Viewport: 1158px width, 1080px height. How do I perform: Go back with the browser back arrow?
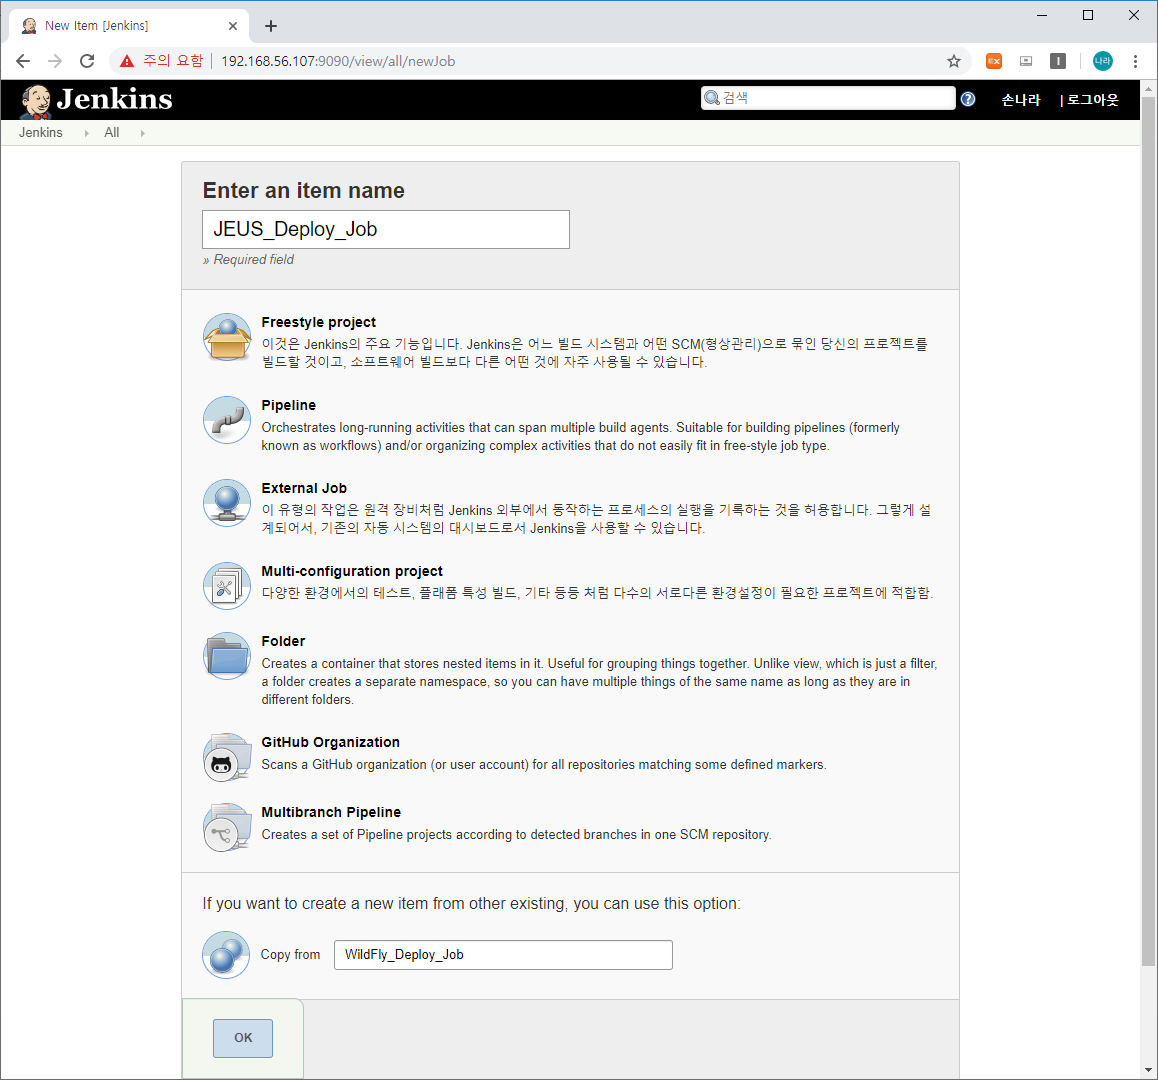[23, 61]
